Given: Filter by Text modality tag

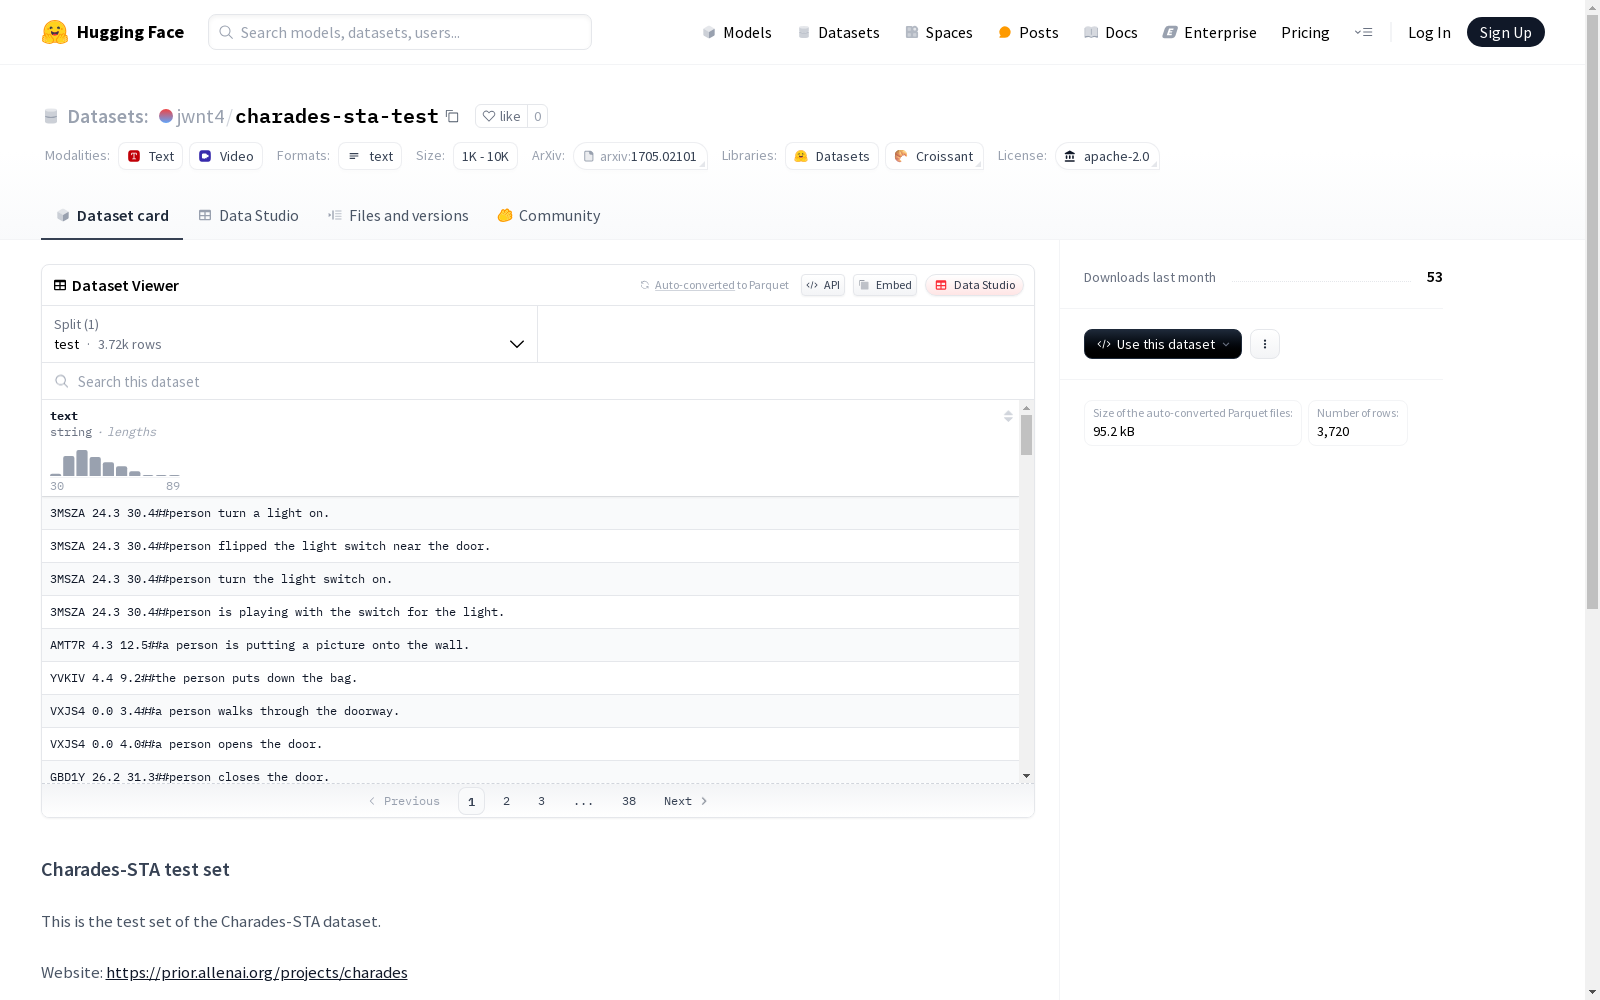Looking at the screenshot, I should [x=150, y=156].
